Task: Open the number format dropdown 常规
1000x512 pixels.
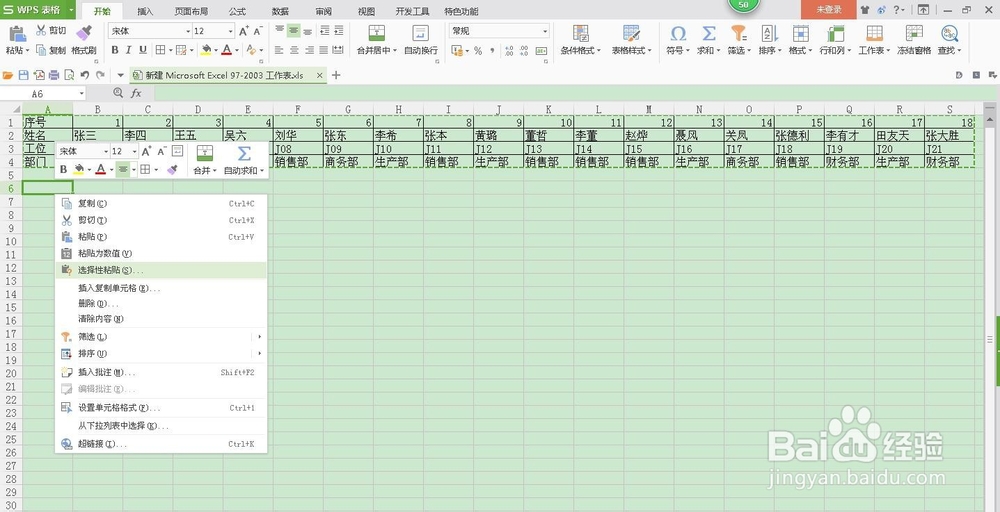Action: [545, 31]
